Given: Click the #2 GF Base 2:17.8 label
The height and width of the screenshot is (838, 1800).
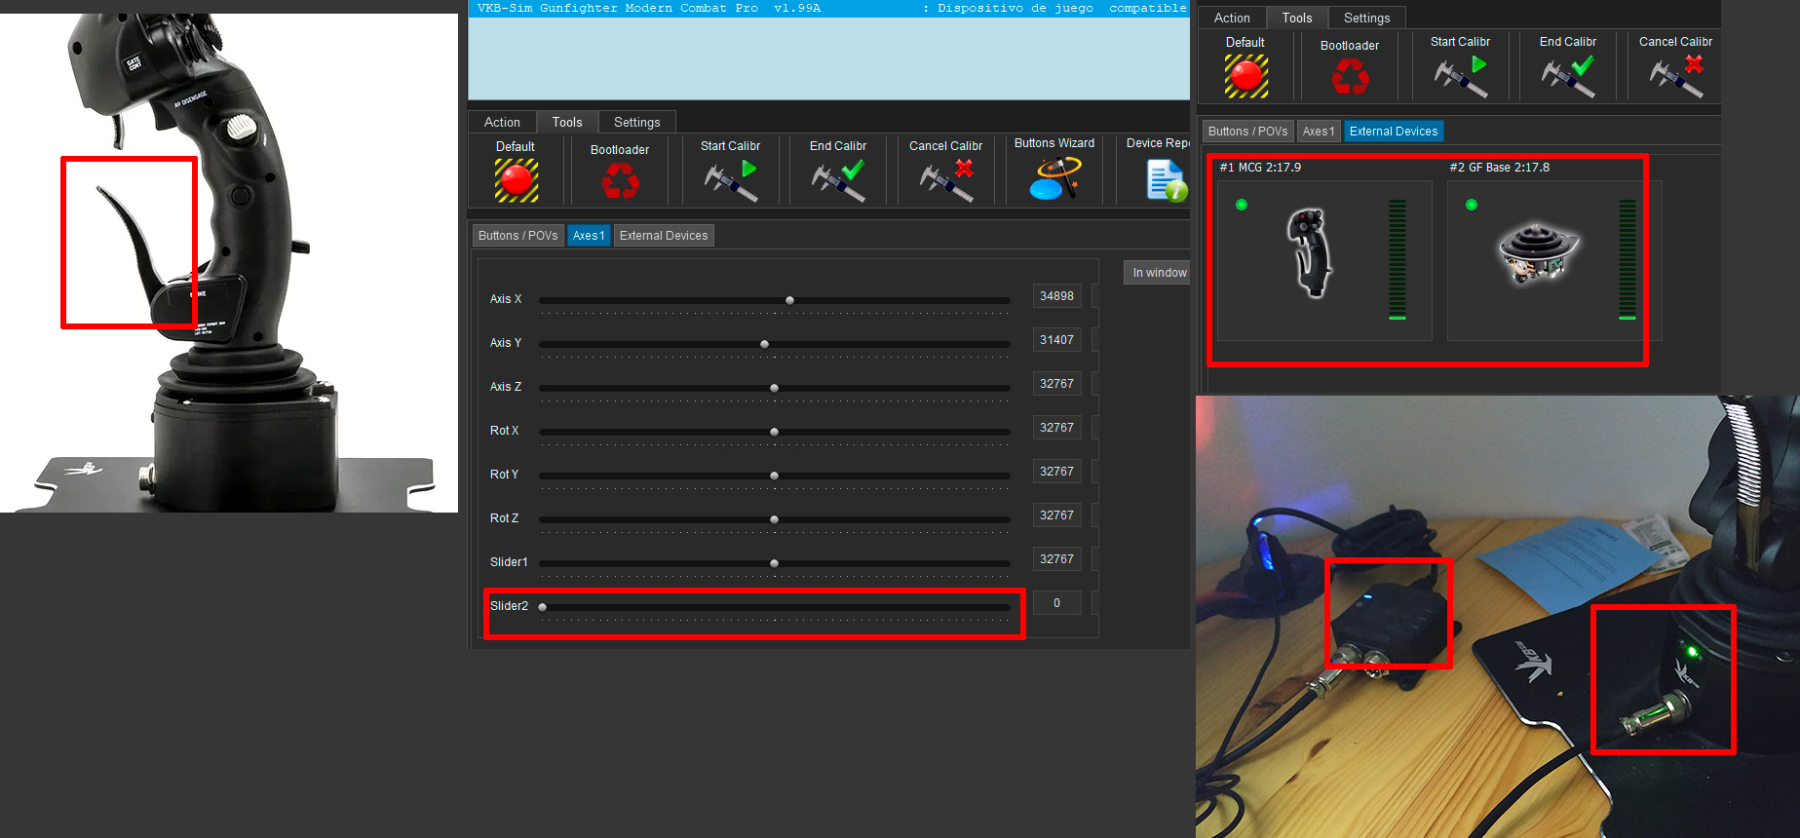Looking at the screenshot, I should coord(1499,167).
